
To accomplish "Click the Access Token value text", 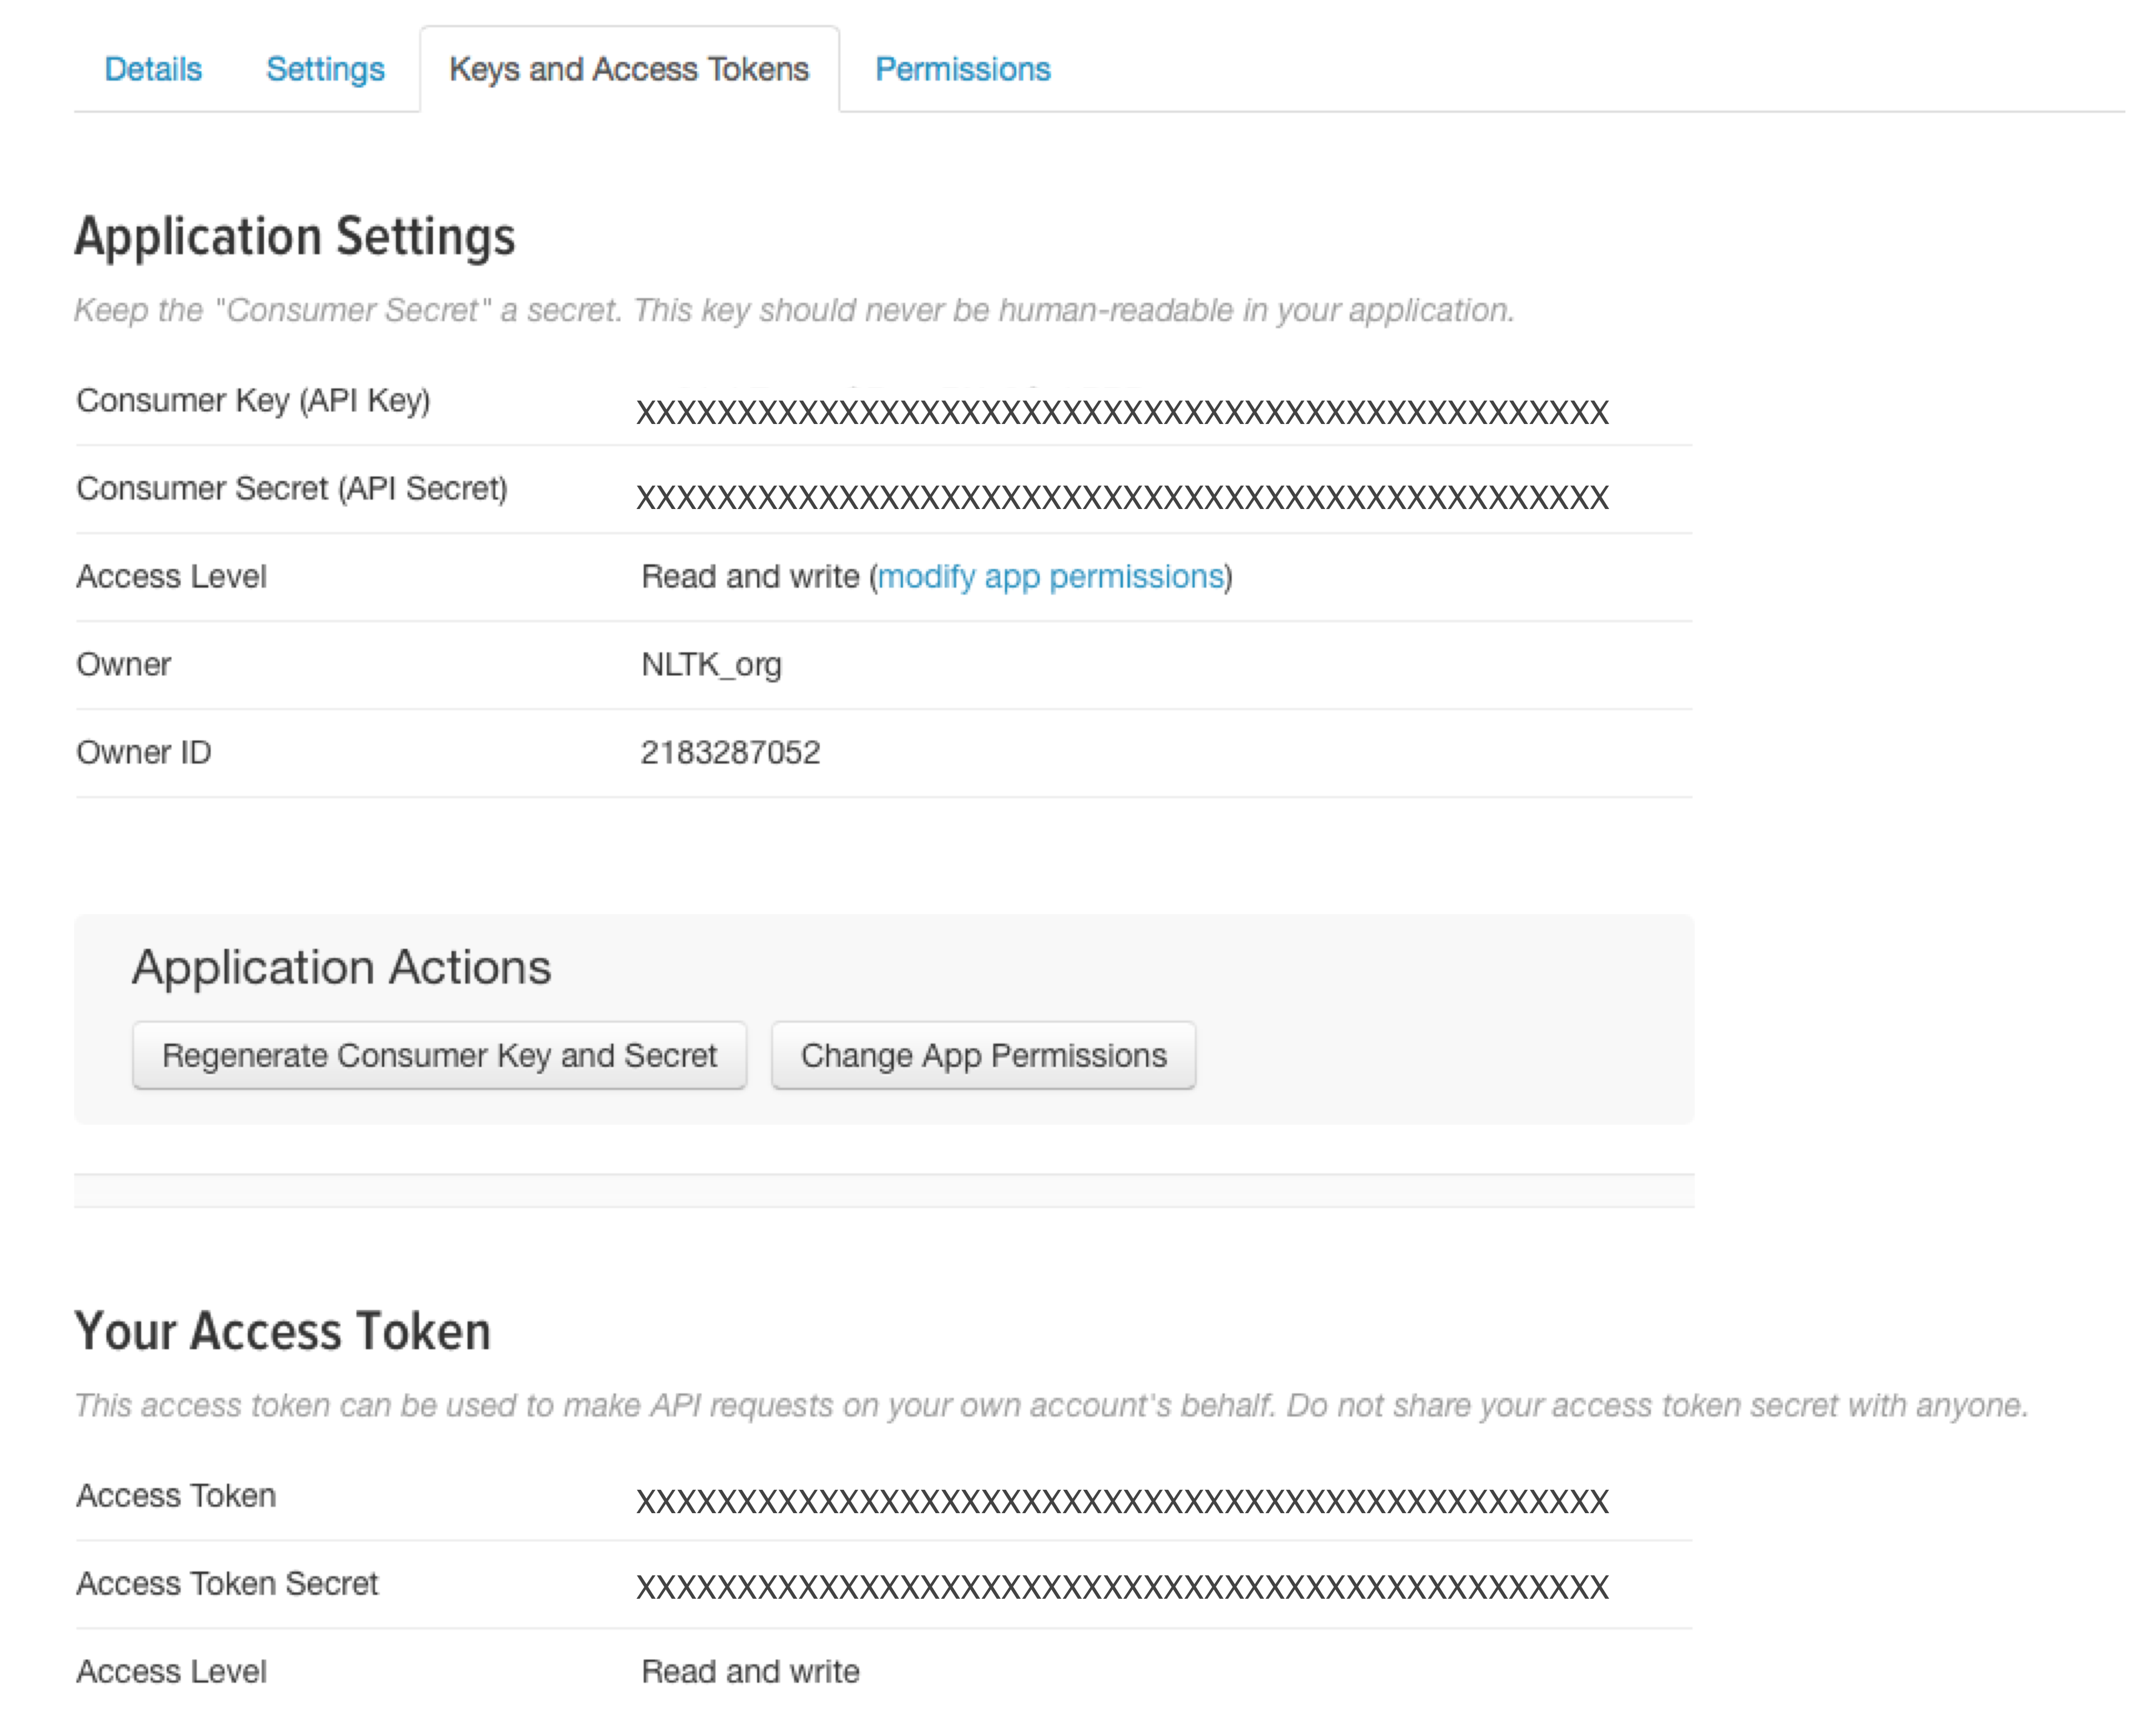I will tap(1122, 1501).
